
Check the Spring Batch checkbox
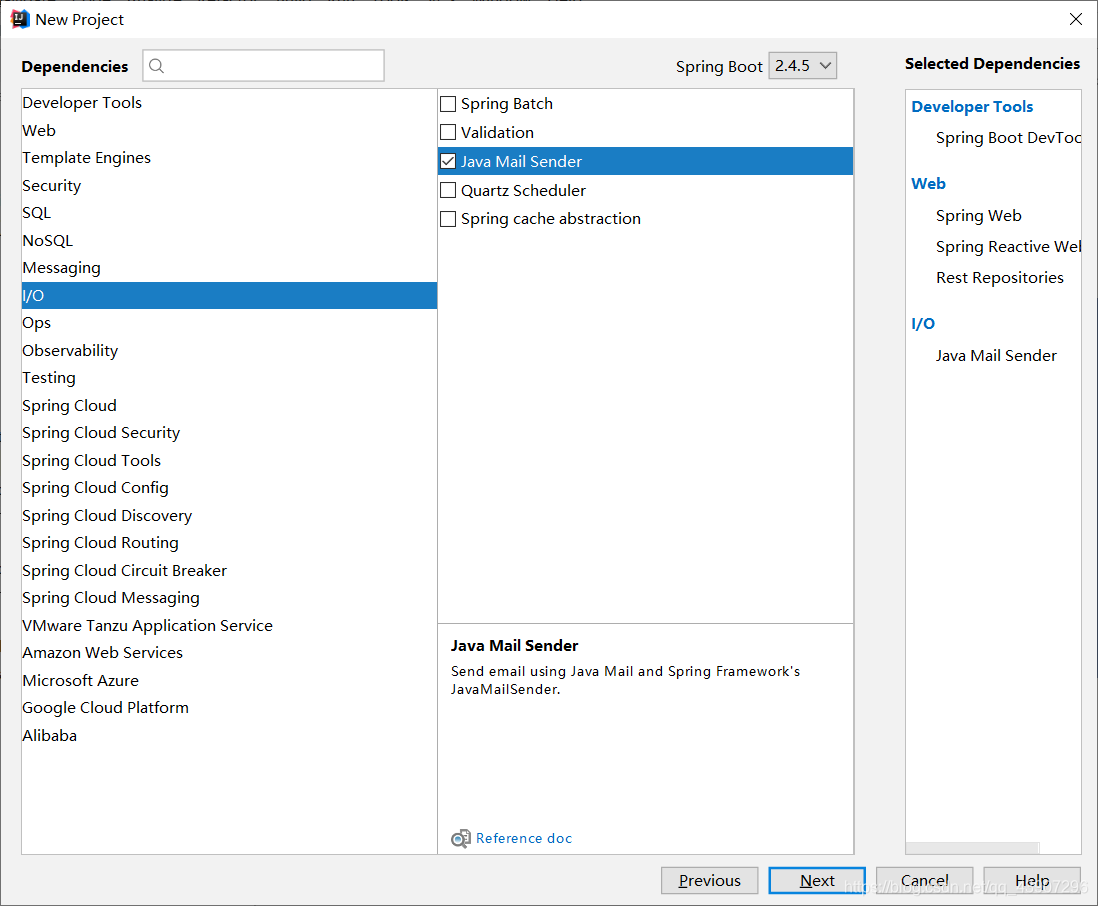[448, 104]
